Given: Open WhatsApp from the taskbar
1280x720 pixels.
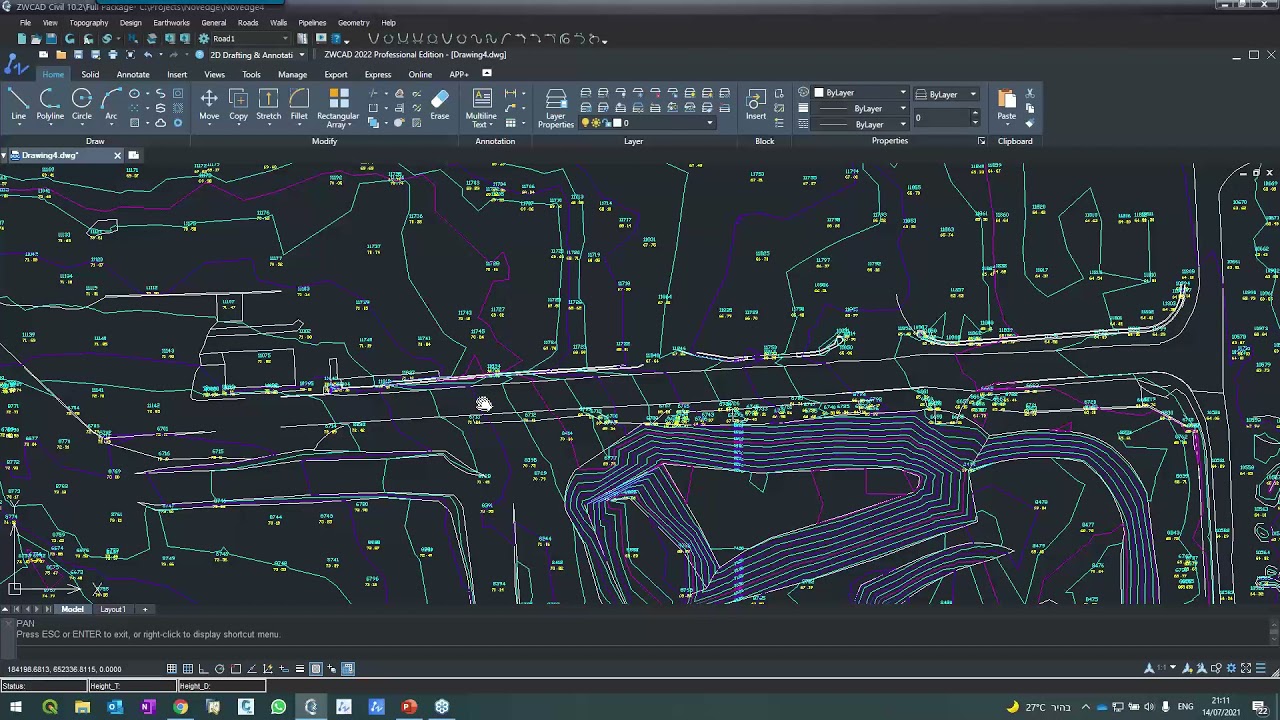Looking at the screenshot, I should coord(278,707).
